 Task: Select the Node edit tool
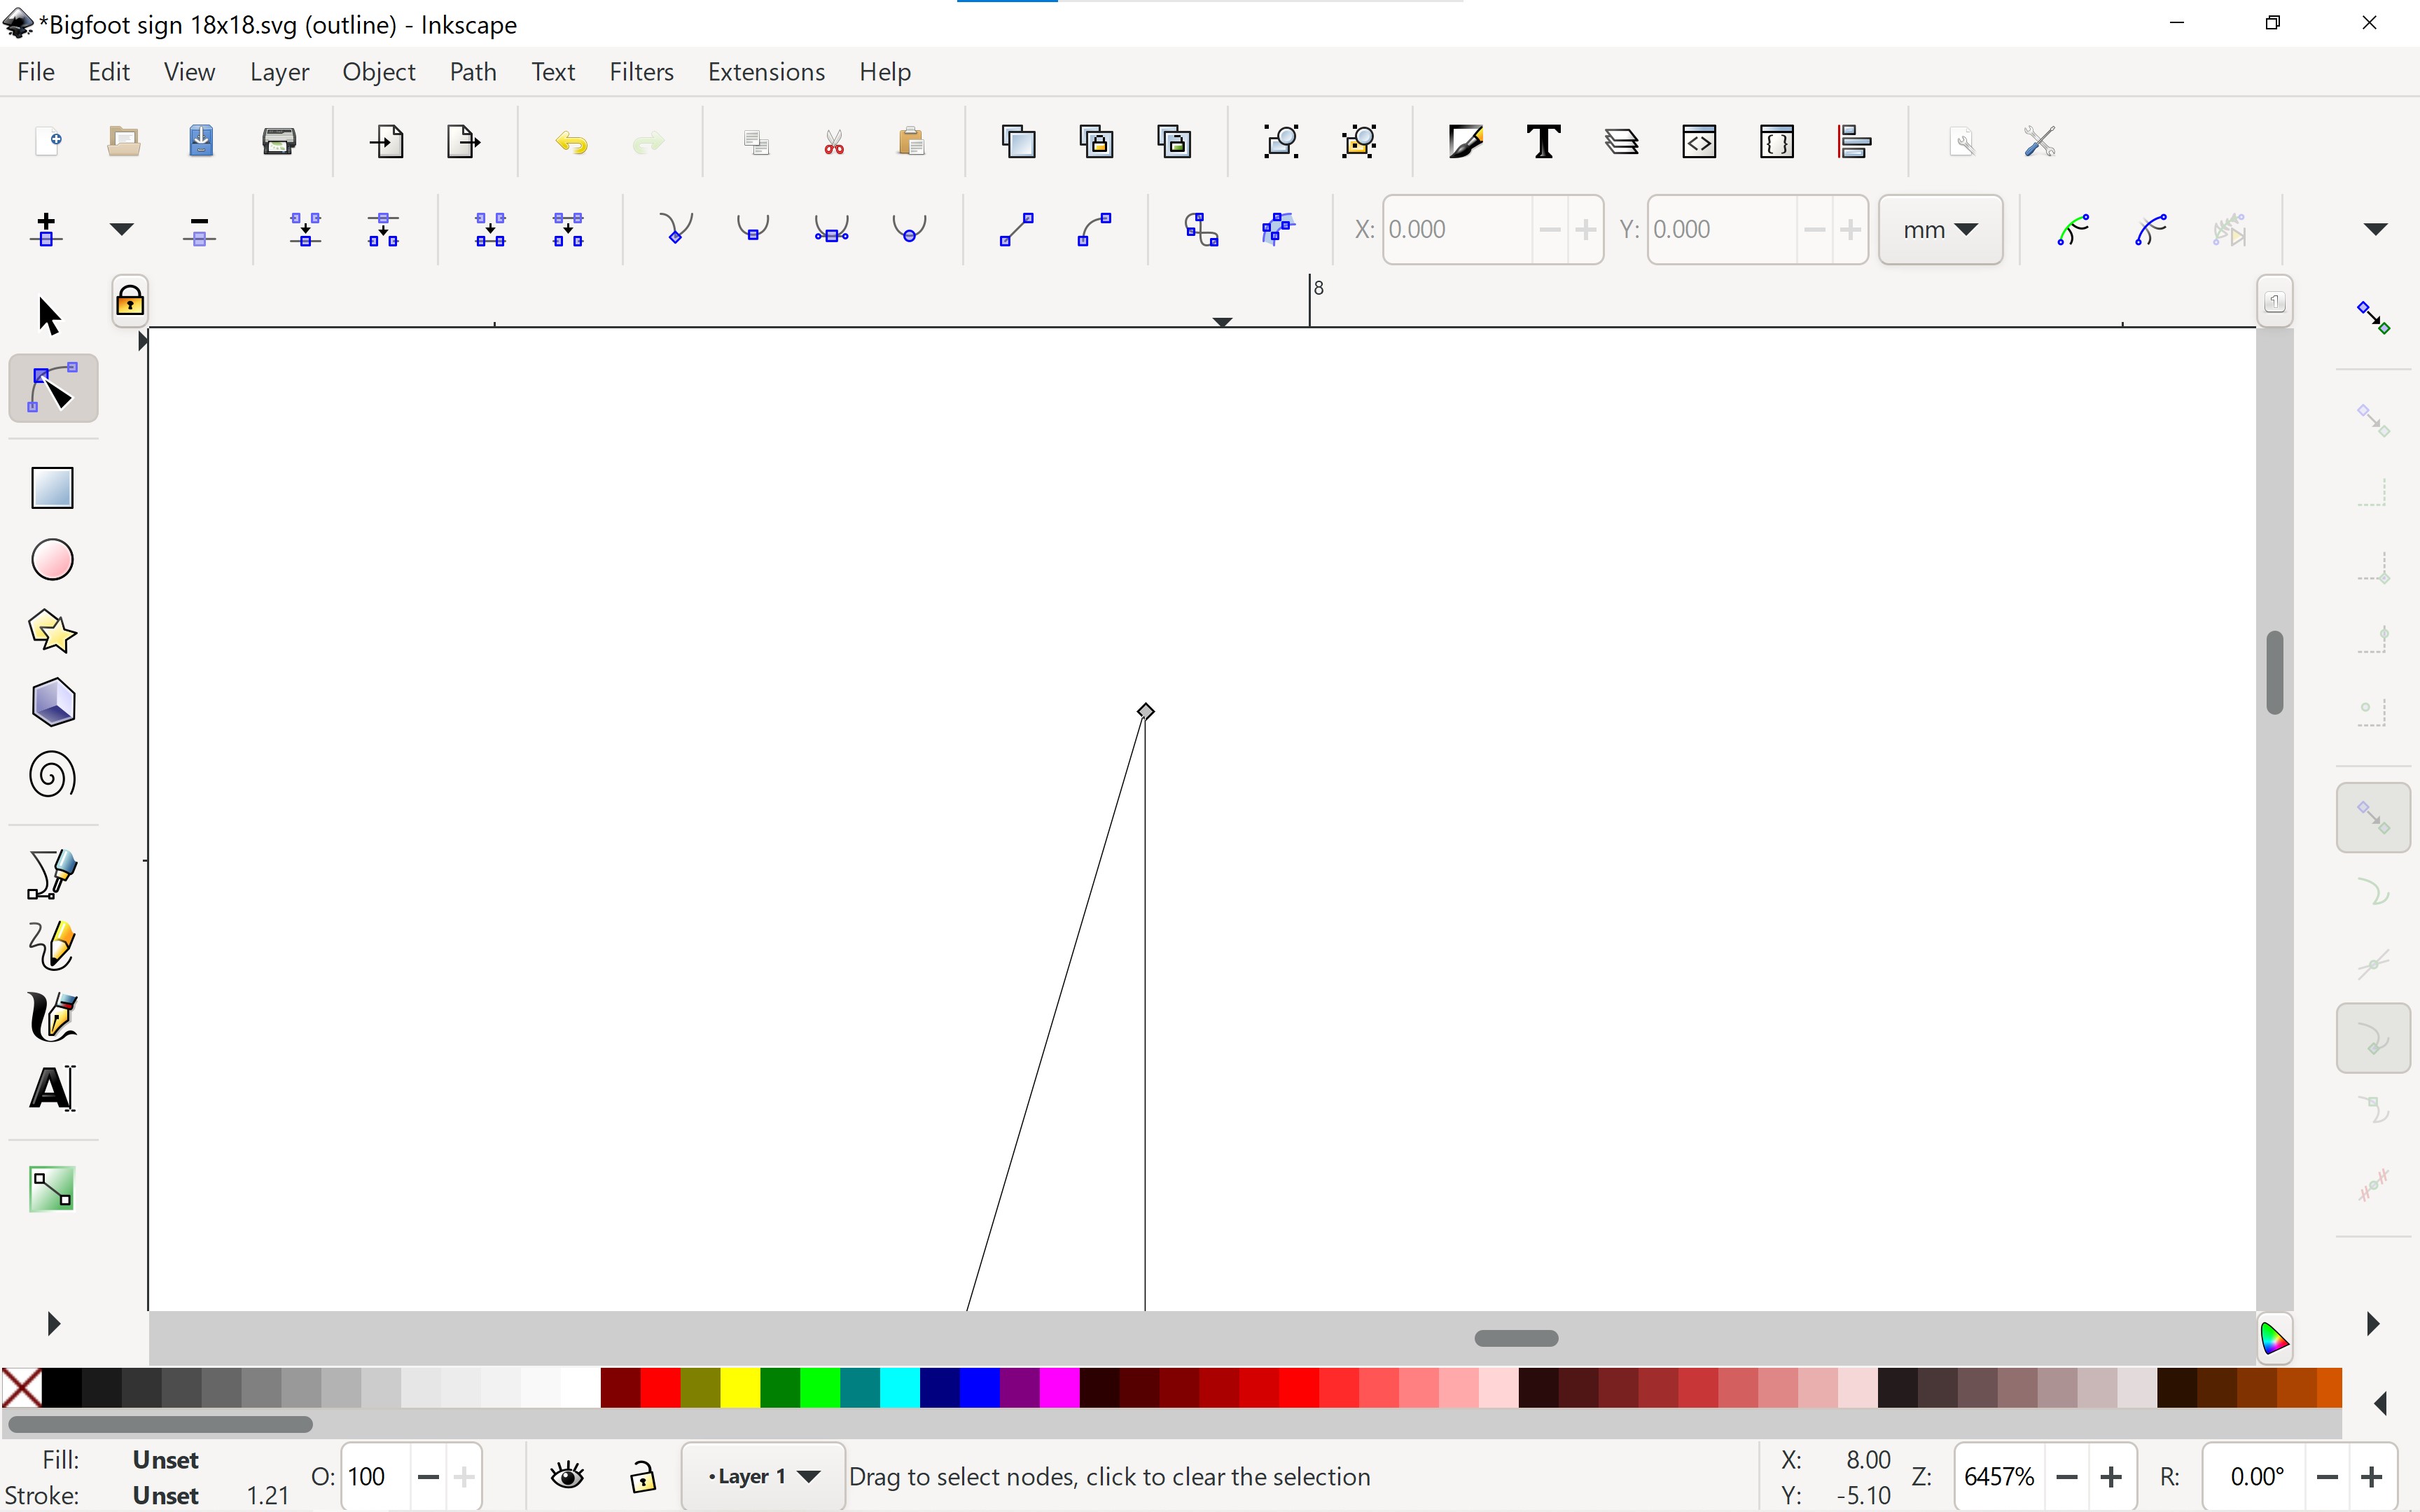click(53, 388)
